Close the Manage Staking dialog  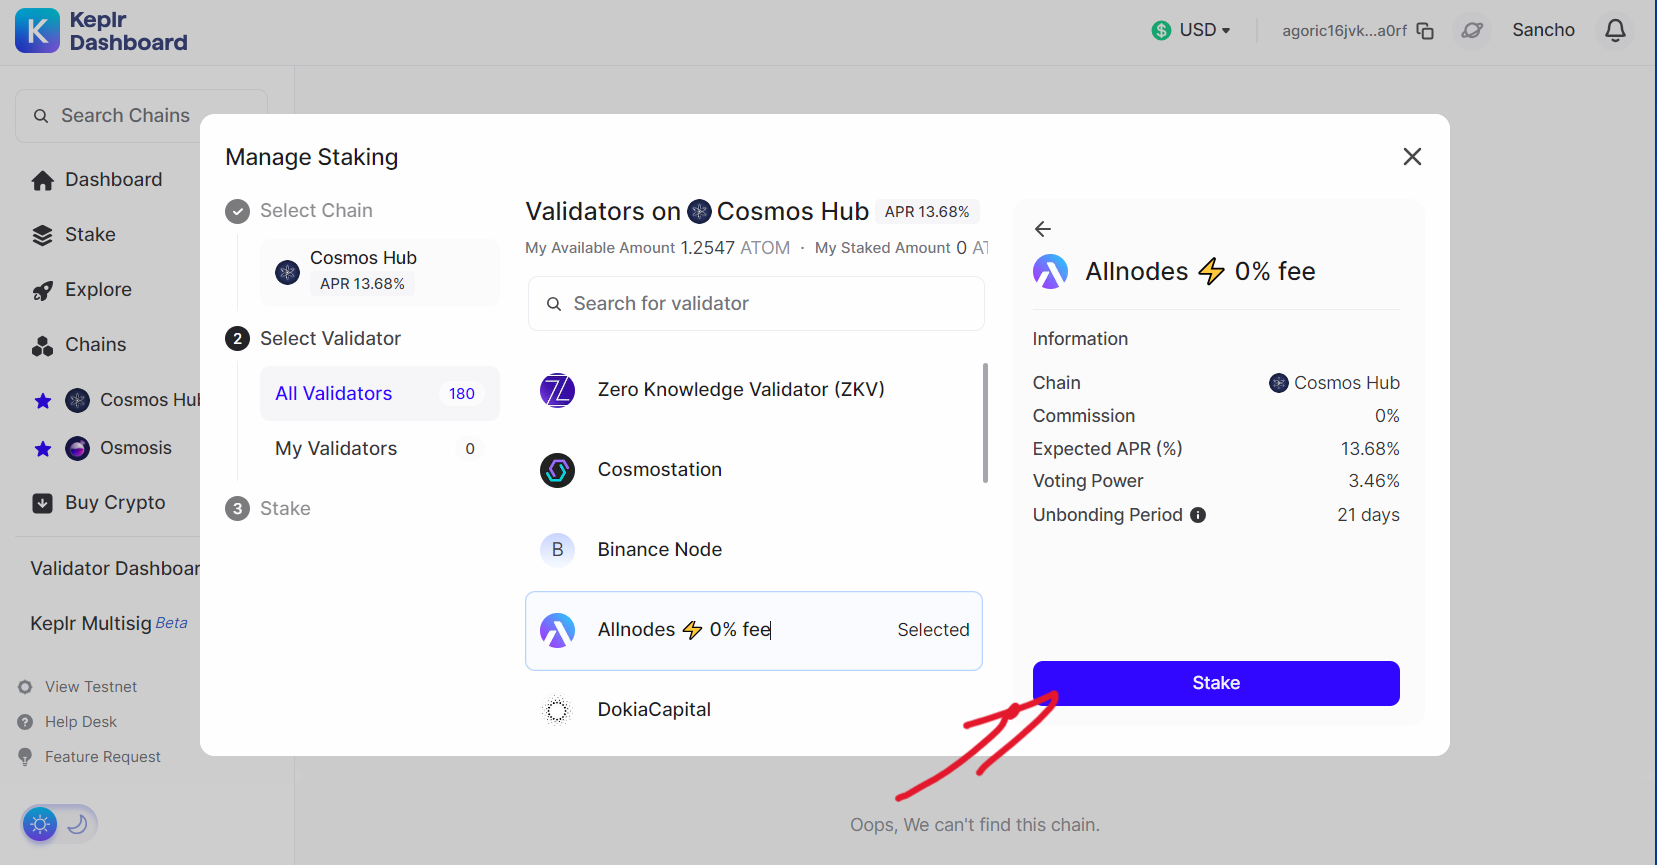pyautogui.click(x=1412, y=157)
